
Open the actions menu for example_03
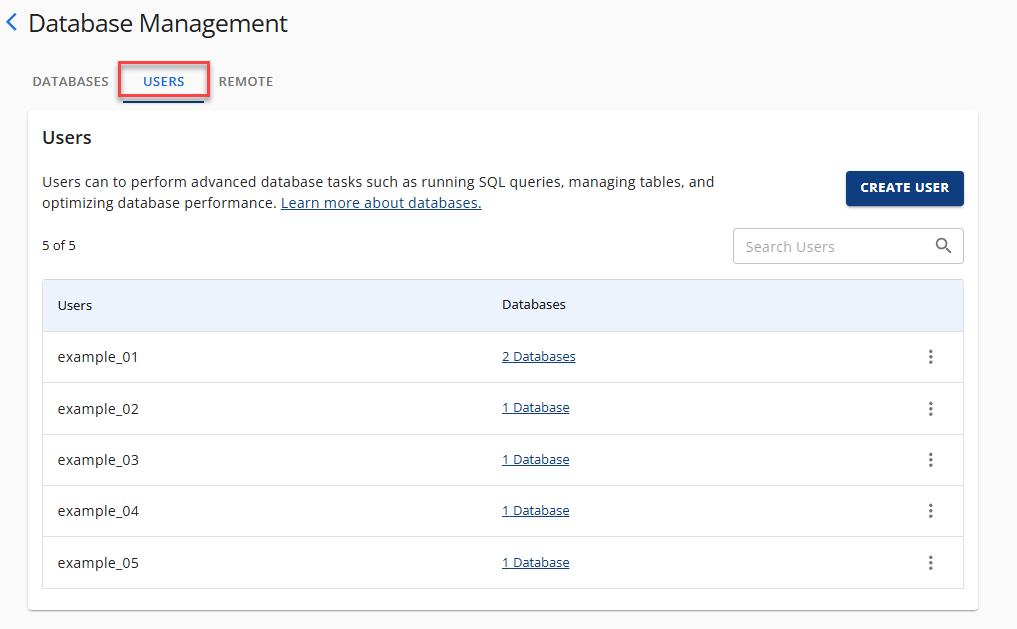coord(931,459)
